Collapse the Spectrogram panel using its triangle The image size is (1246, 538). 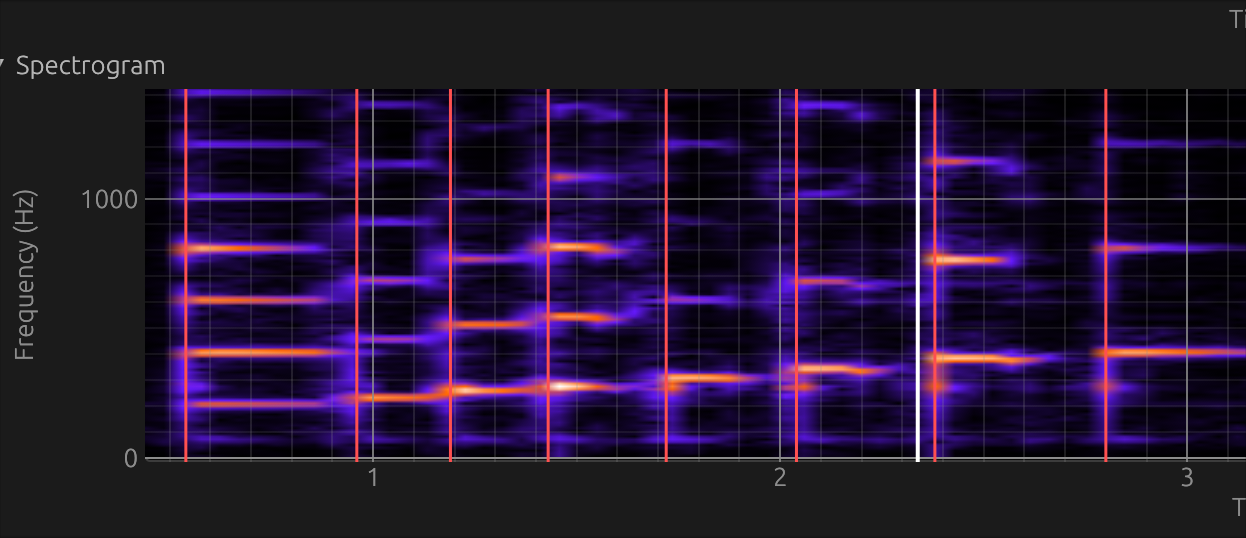3,66
